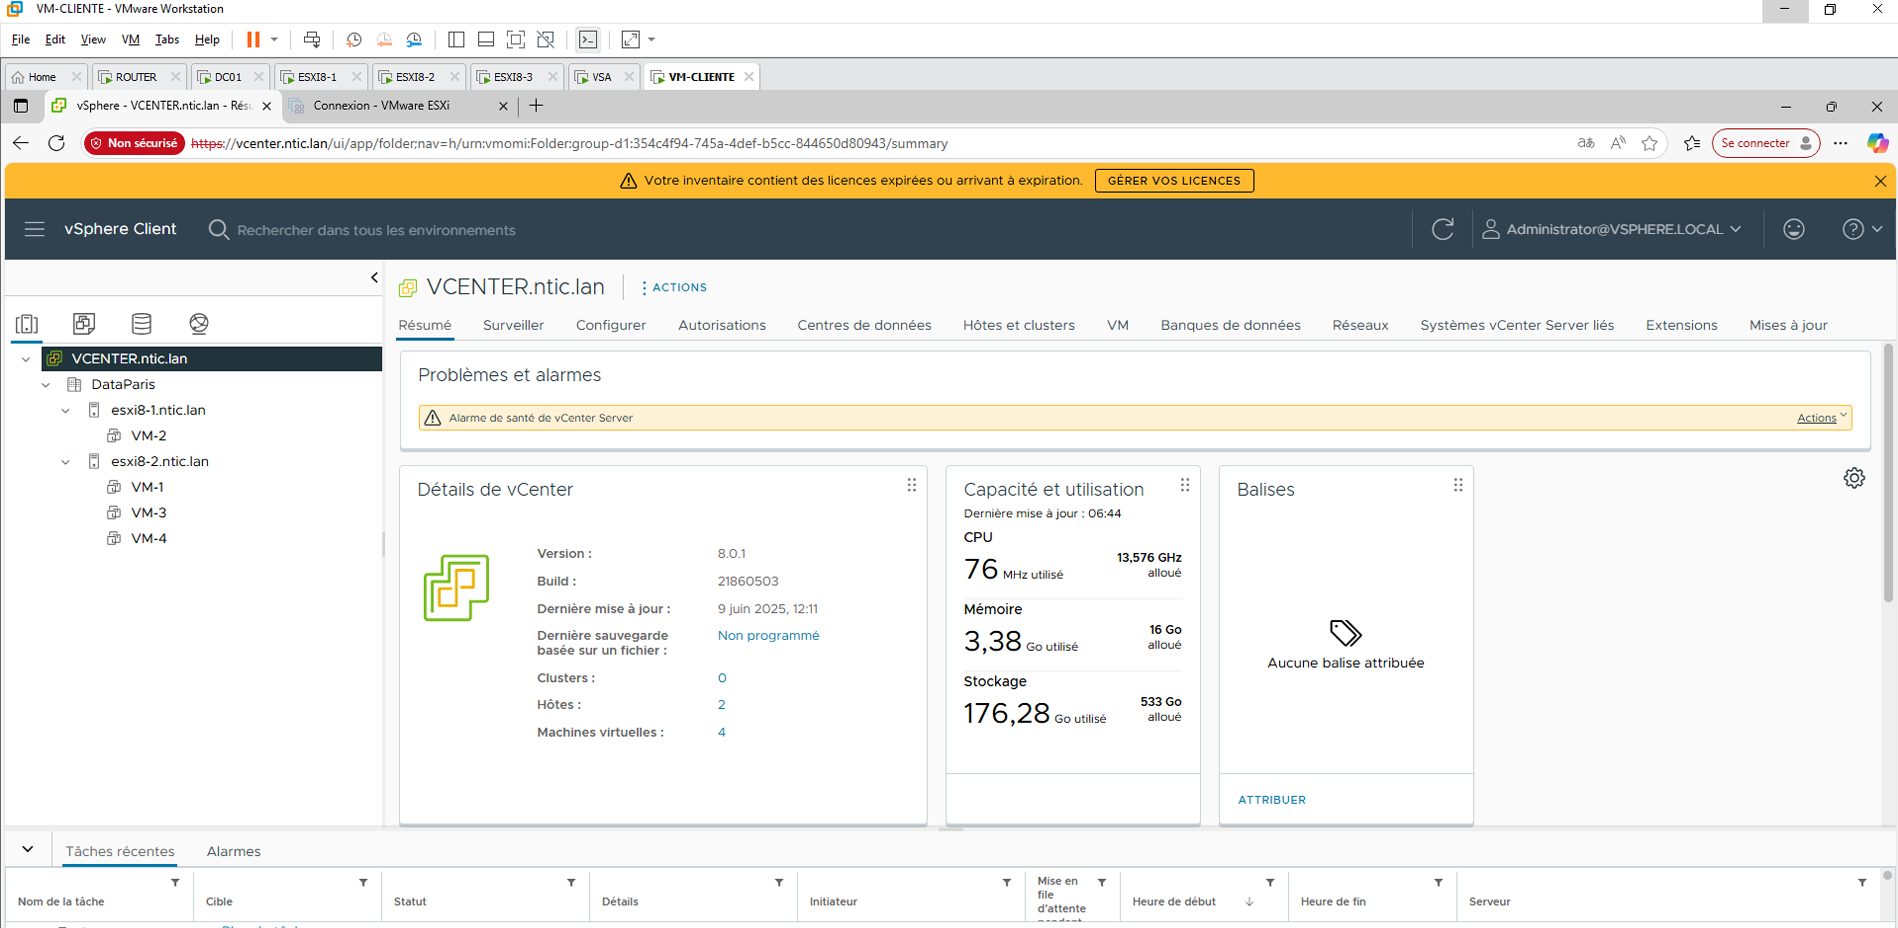The width and height of the screenshot is (1898, 928).
Task: Click GÉRER VOS LICENCES button
Action: point(1174,181)
